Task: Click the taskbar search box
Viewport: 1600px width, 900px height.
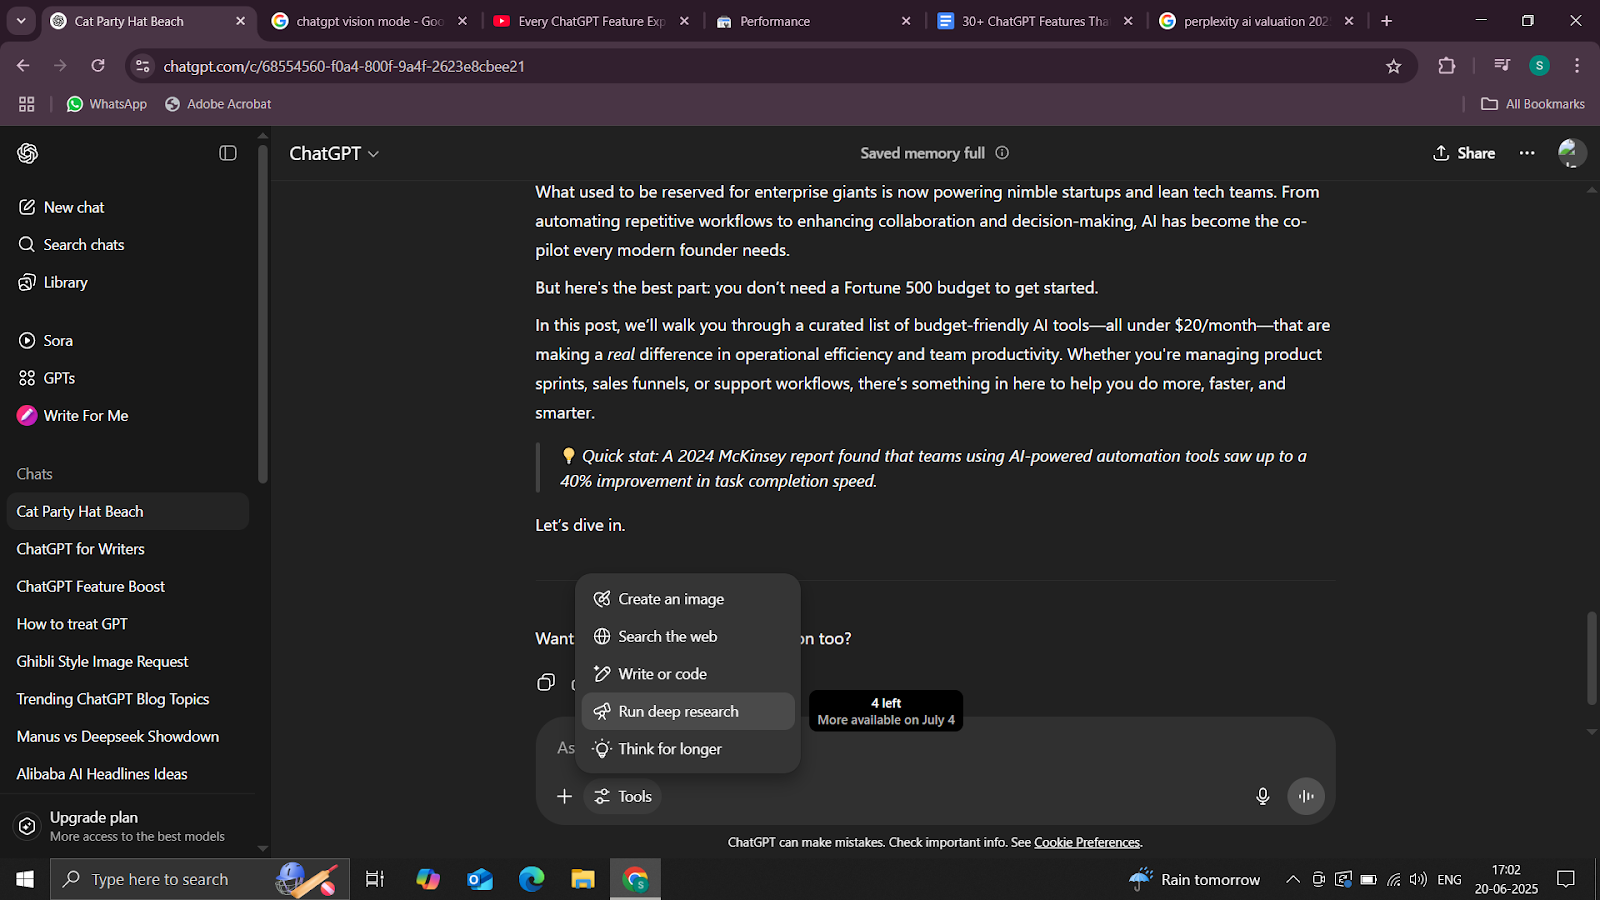Action: pos(200,879)
